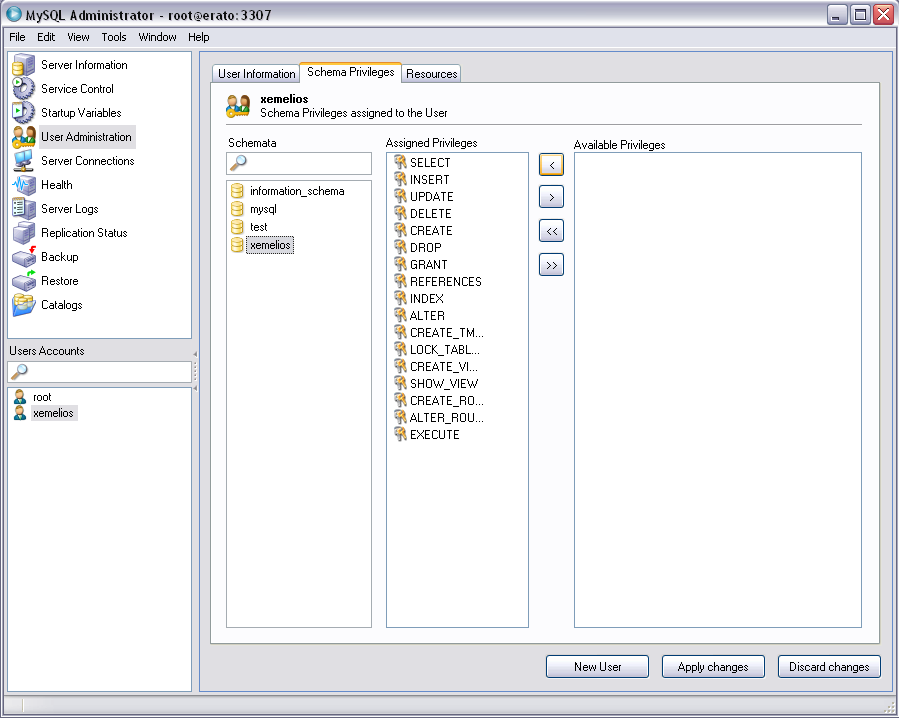Viewport: 899px width, 718px height.
Task: Switch to the Resources tab
Action: tap(432, 74)
